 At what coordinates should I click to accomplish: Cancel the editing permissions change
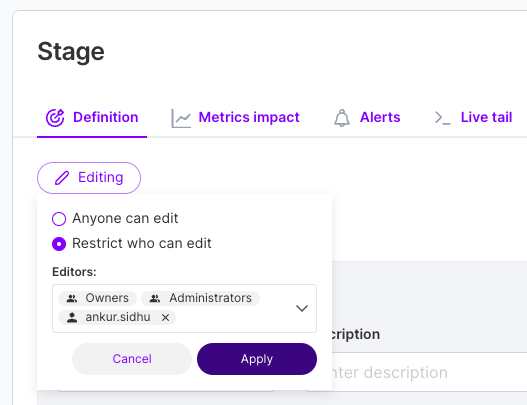click(x=132, y=359)
